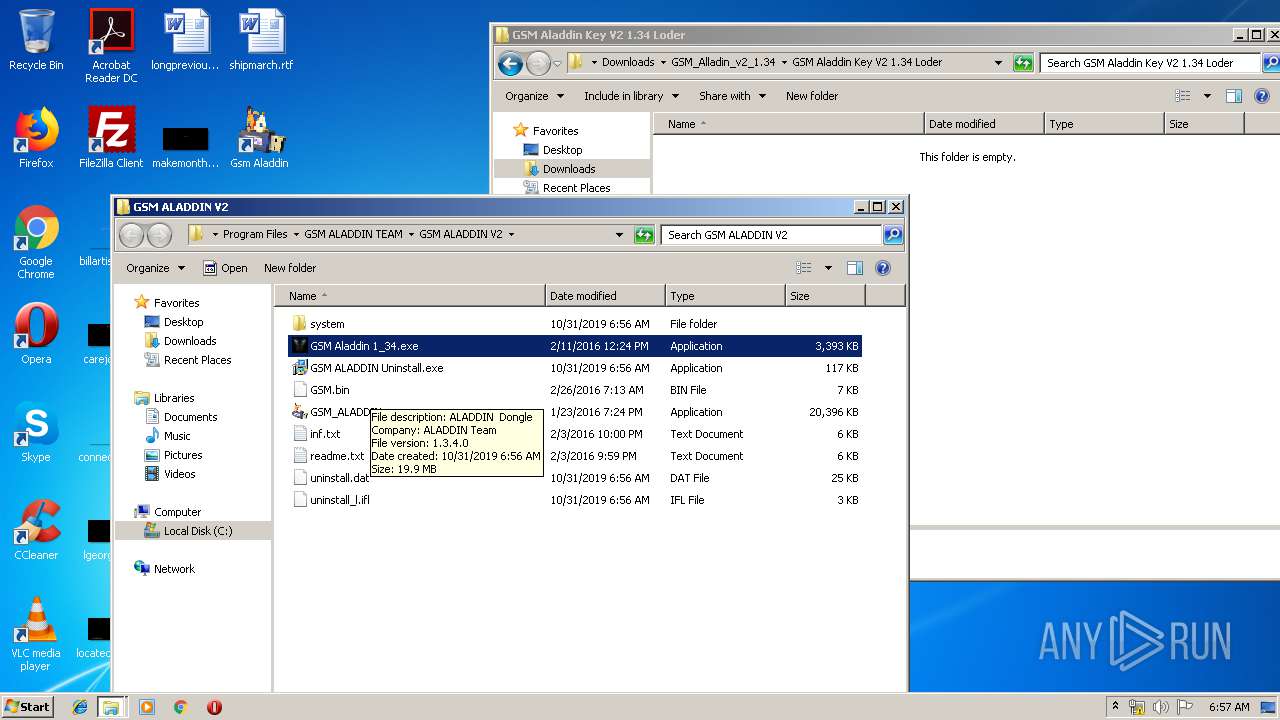Click Back button in Loder window
1280x720 pixels.
510,64
